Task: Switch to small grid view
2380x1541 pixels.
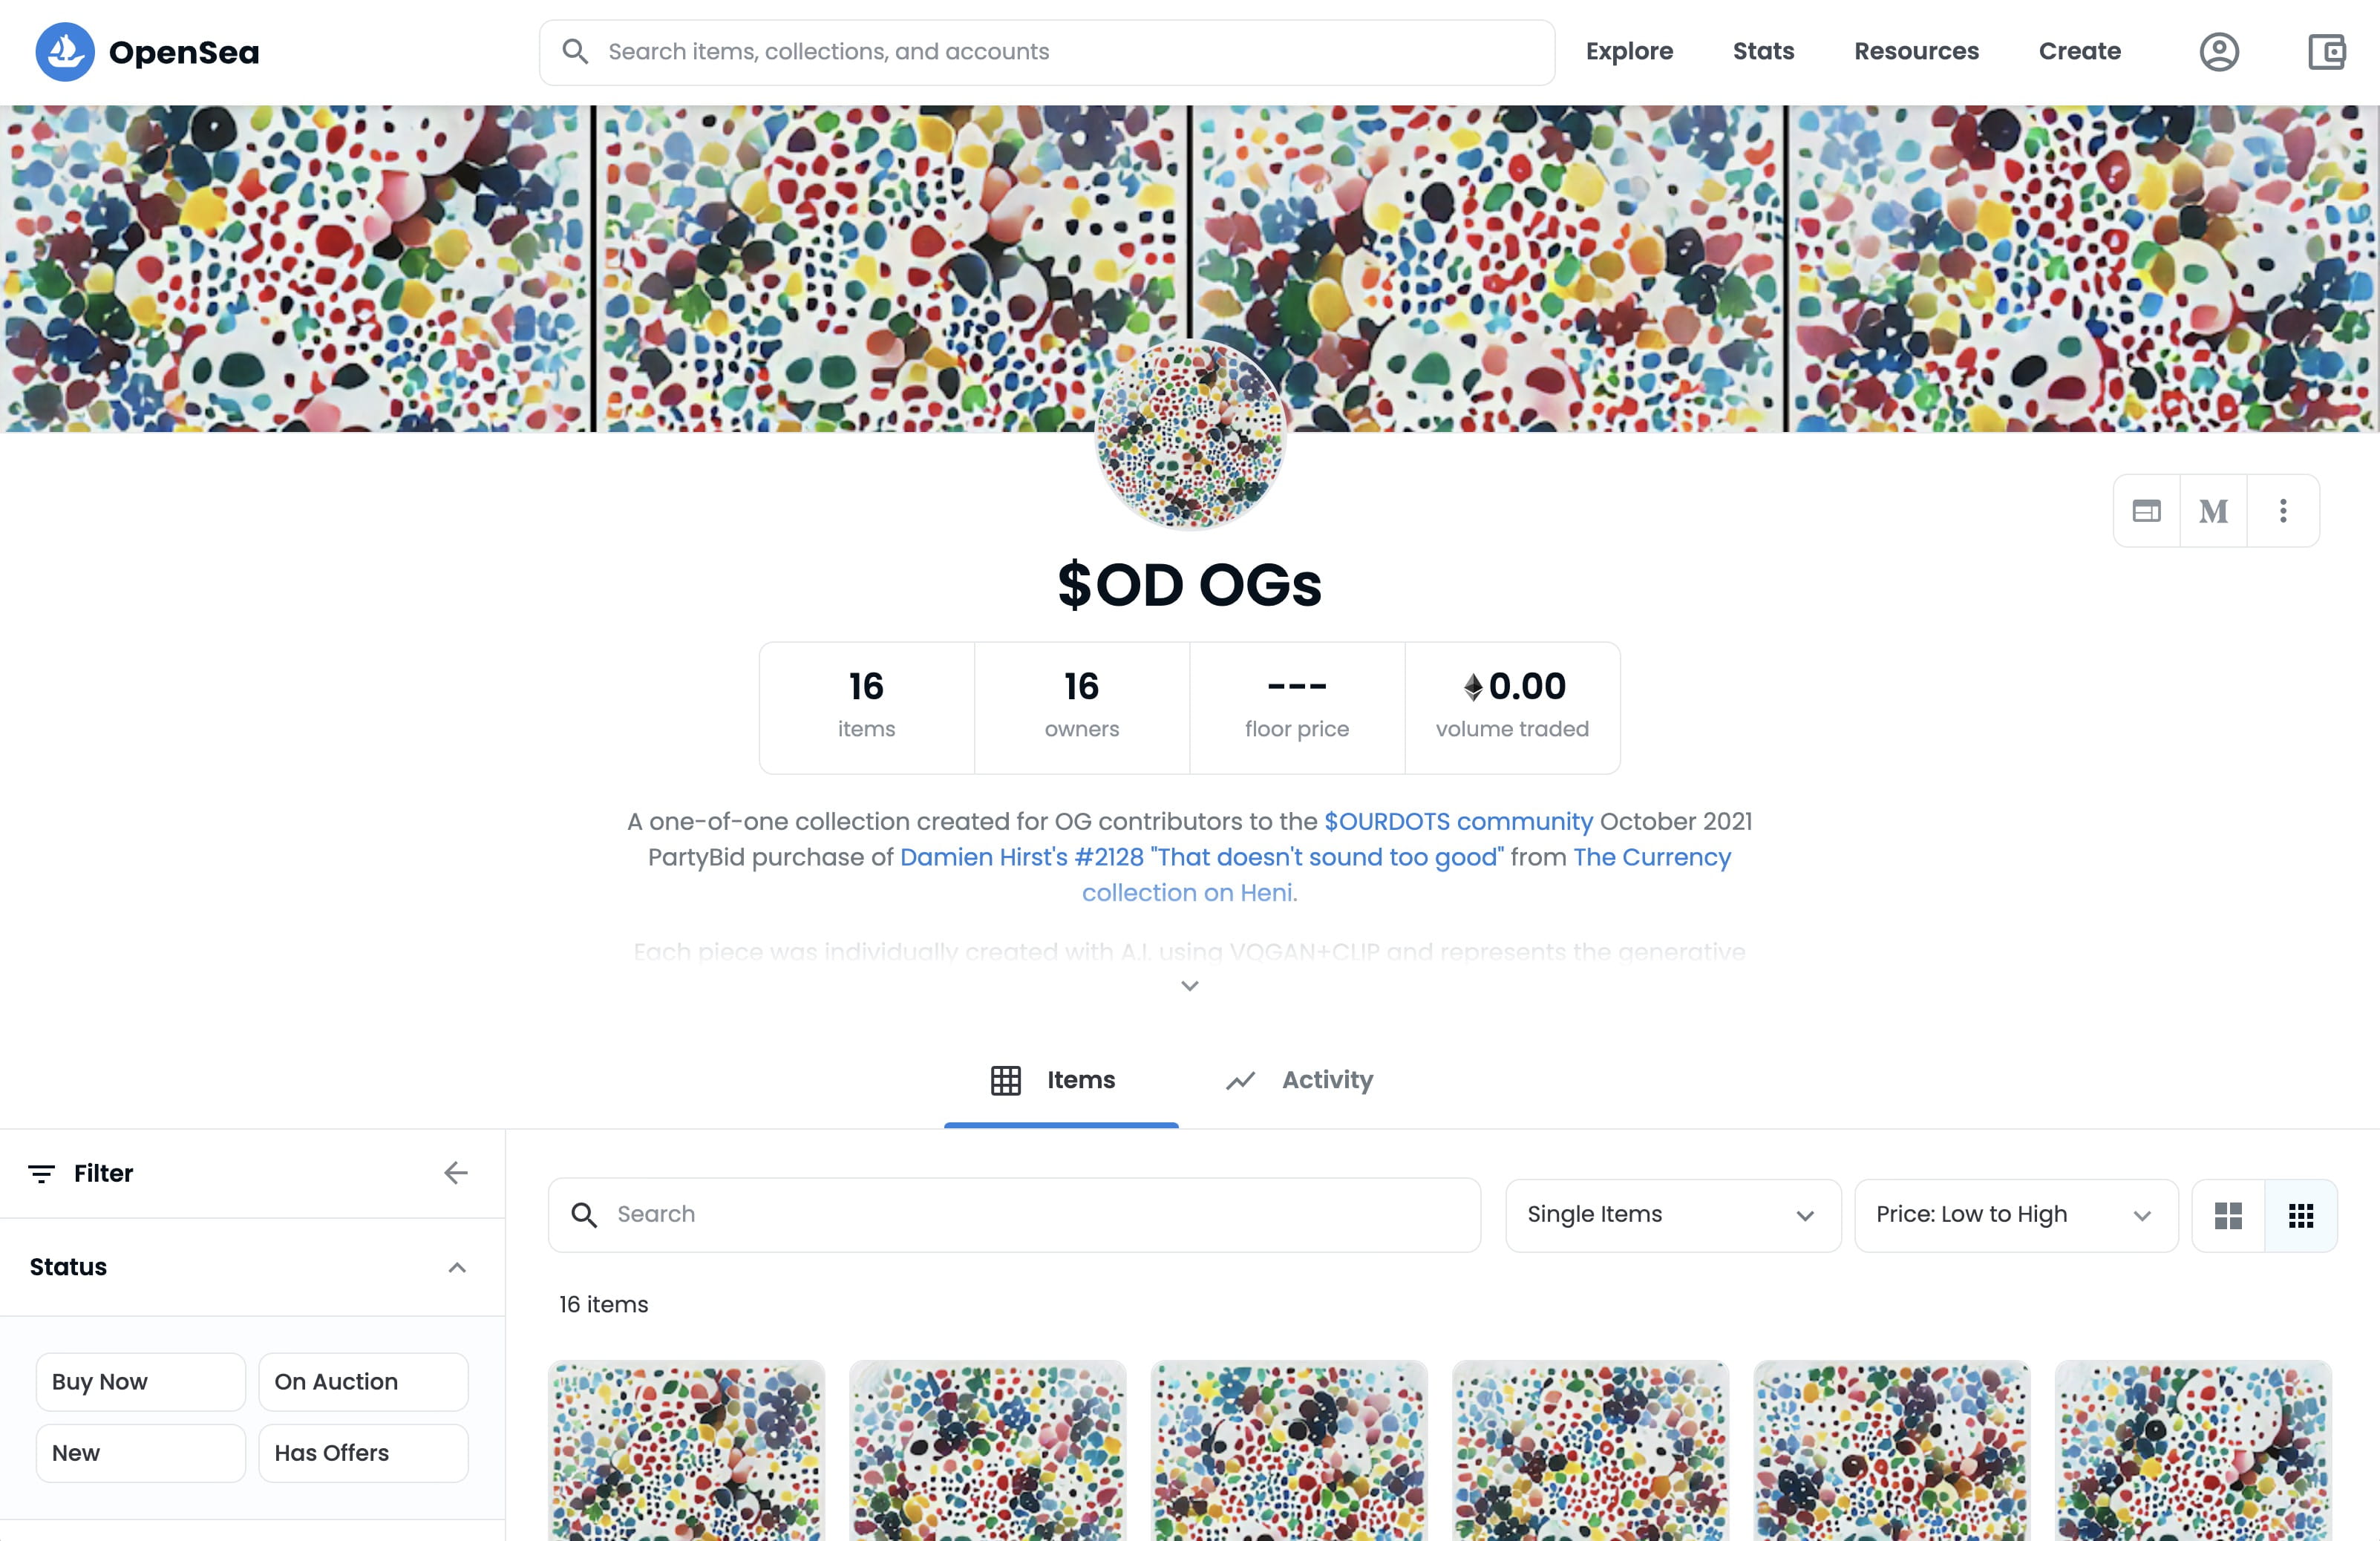Action: click(2301, 1215)
